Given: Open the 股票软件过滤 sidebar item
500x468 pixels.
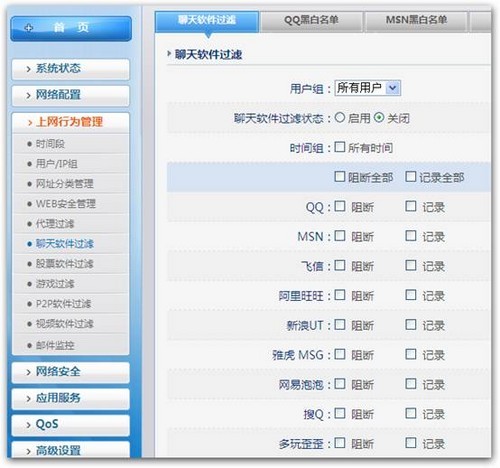Looking at the screenshot, I should pos(71,264).
